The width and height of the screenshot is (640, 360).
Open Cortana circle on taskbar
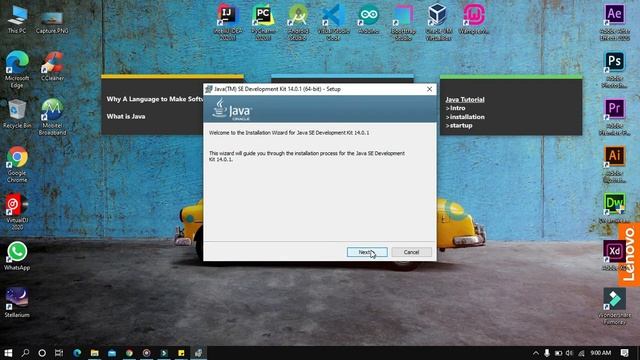click(42, 353)
